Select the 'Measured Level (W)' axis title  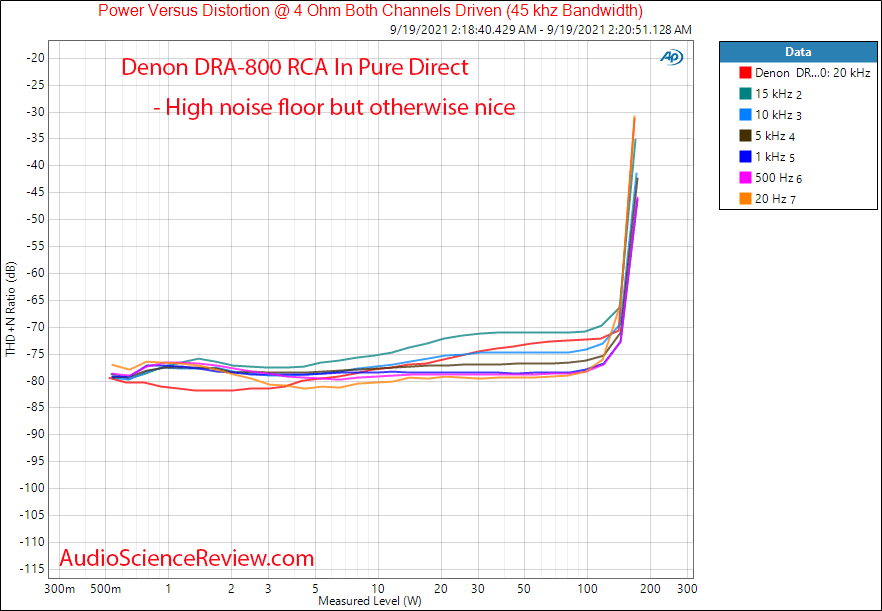coord(370,601)
